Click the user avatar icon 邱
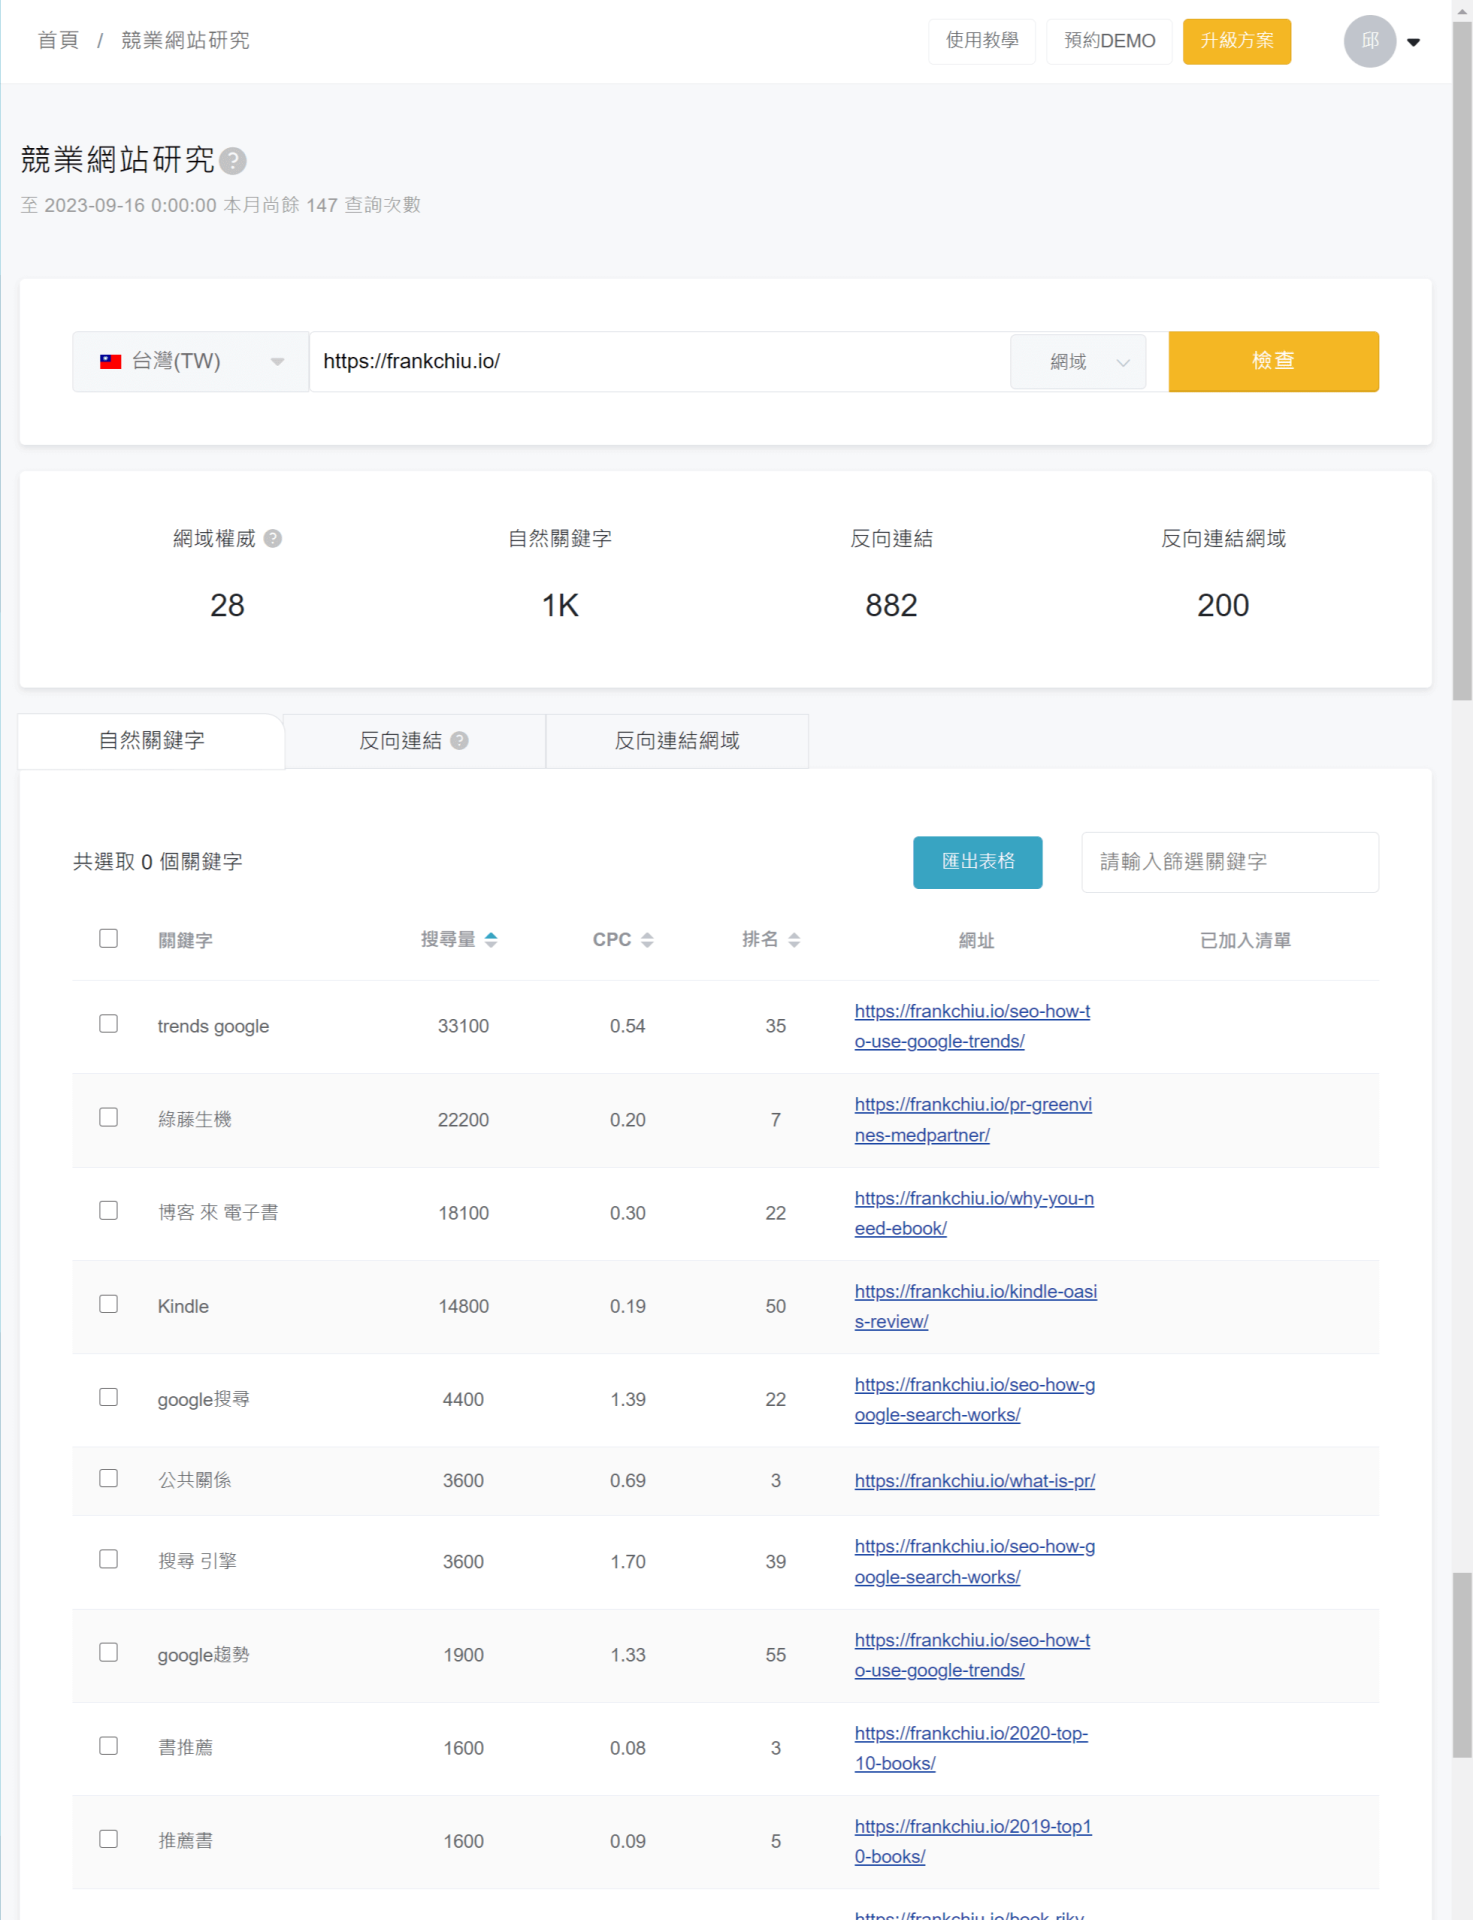The width and height of the screenshot is (1476, 1920). click(1369, 42)
